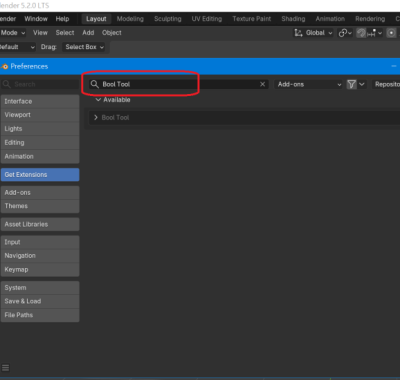
Task: Open the Add menu in viewport header
Action: coord(88,33)
